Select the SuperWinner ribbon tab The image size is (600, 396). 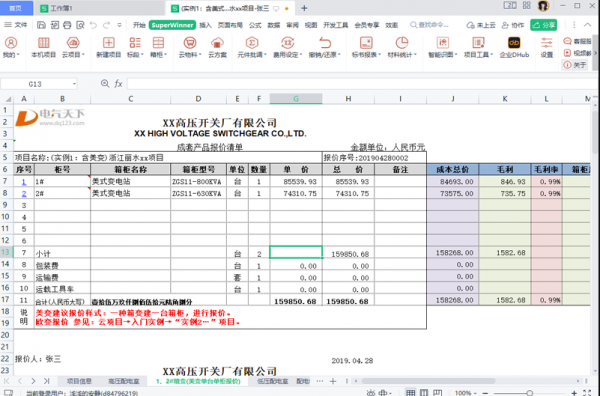[x=172, y=25]
